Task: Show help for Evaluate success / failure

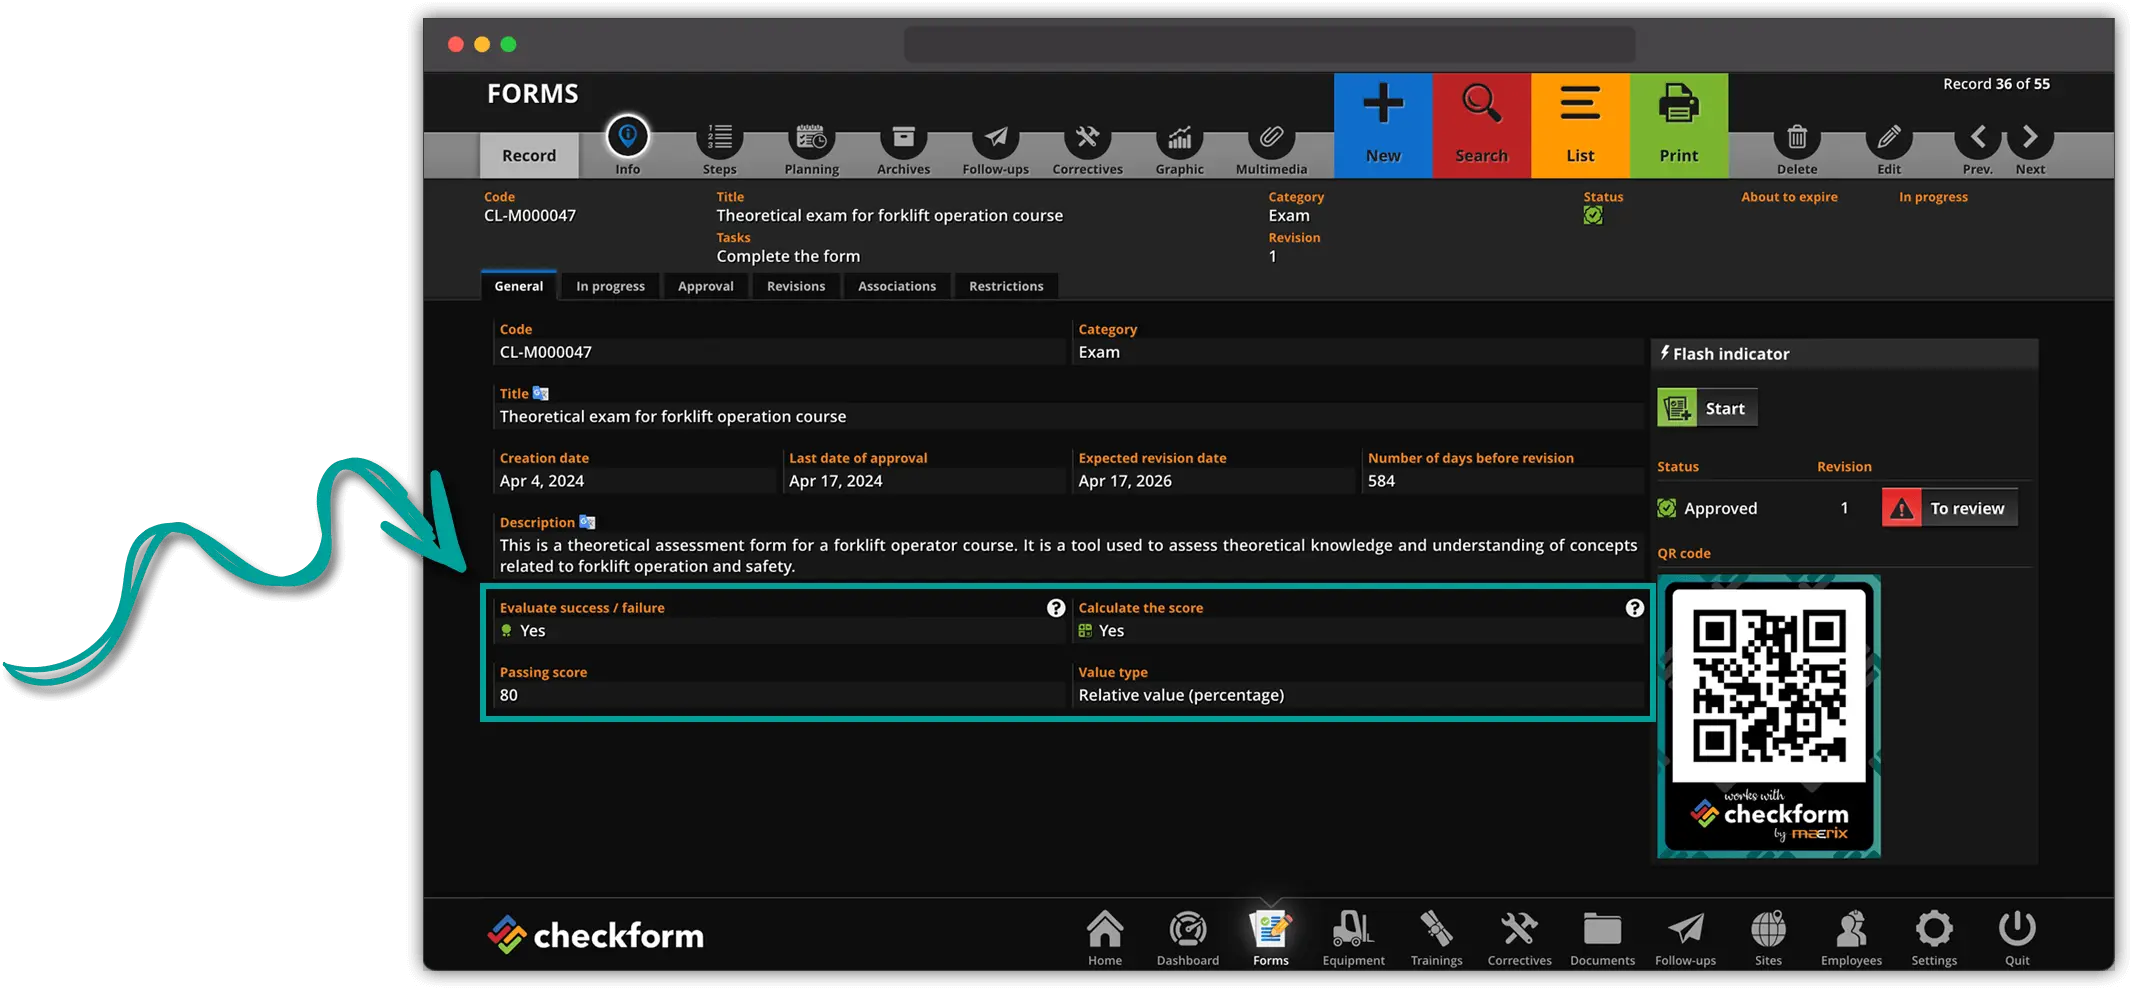Action: pos(1056,608)
